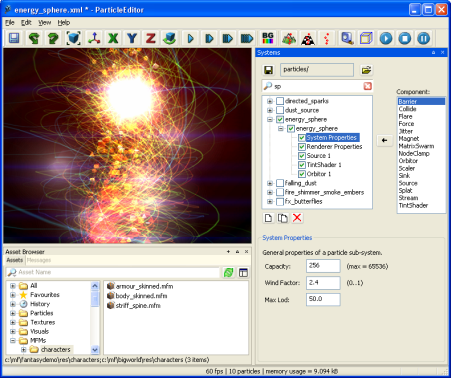Screen dimensions: 451x378
Task: Click the Redo green arrow icon
Action: click(x=53, y=38)
